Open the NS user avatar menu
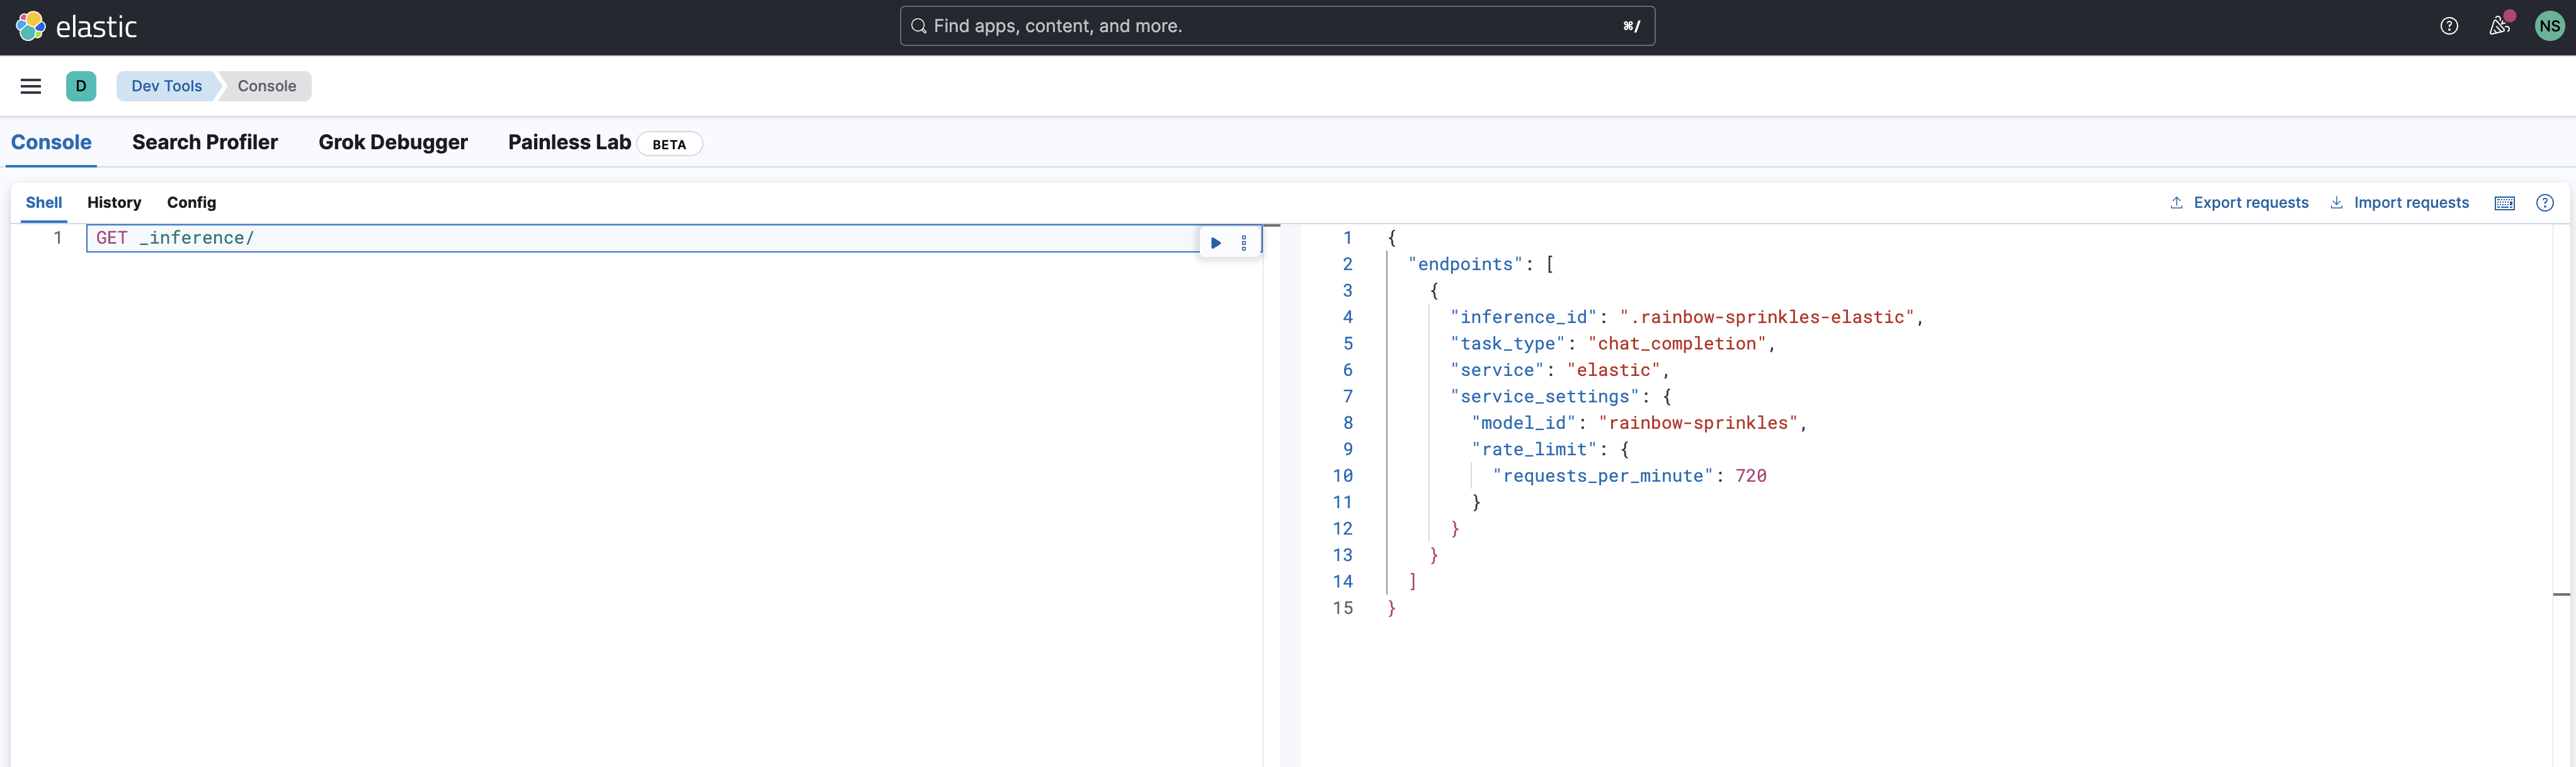Image resolution: width=2576 pixels, height=767 pixels. coord(2549,26)
